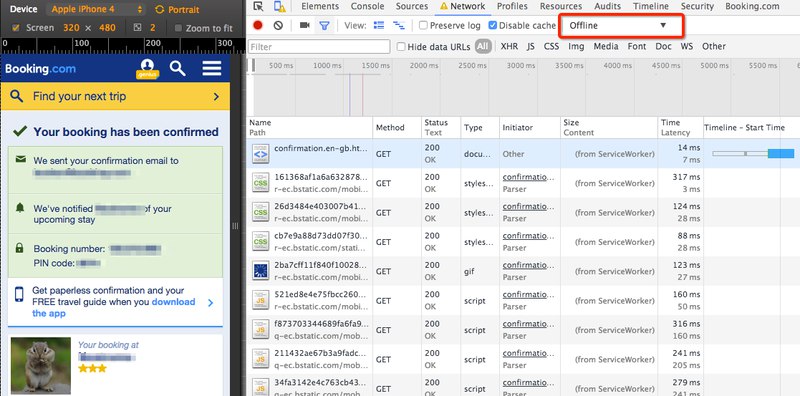Select the WS filter button
The height and width of the screenshot is (396, 800).
tap(687, 46)
